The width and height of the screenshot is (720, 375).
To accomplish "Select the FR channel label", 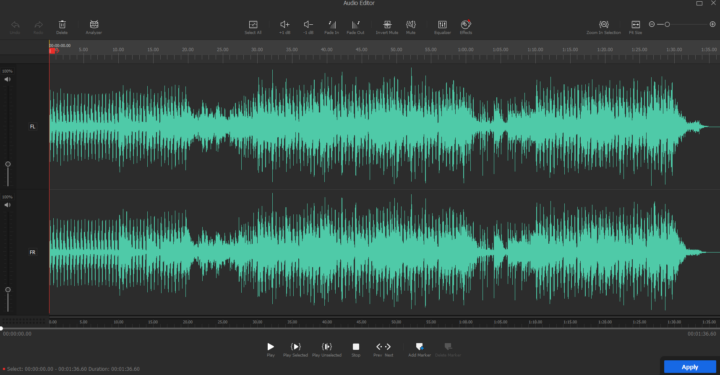I will 32,252.
